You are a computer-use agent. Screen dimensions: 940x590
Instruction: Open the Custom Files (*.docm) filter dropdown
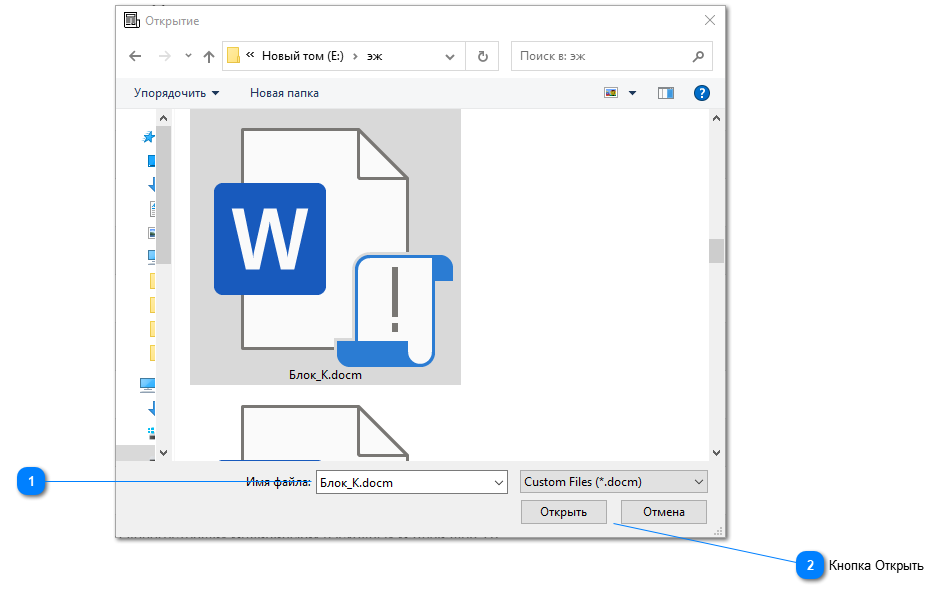coord(613,482)
